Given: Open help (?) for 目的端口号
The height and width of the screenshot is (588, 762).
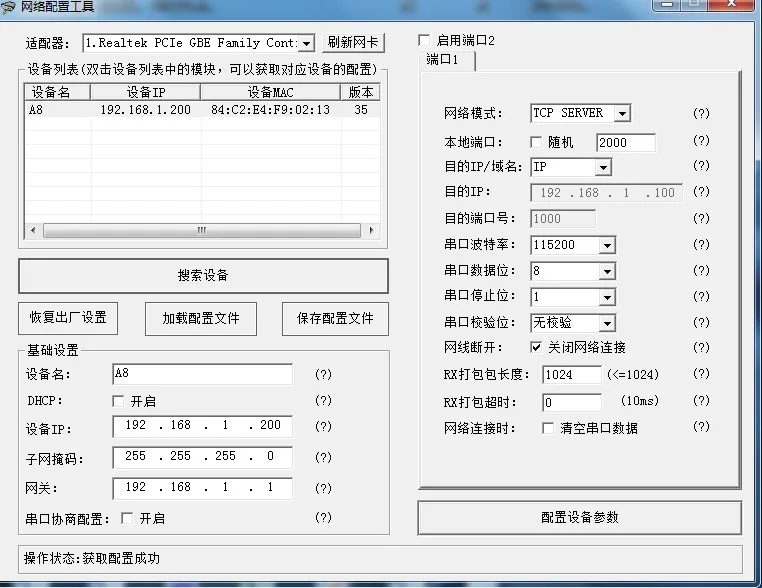Looking at the screenshot, I should coord(701,218).
